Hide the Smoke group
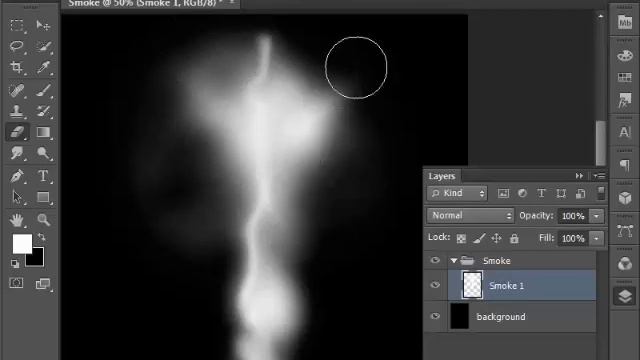 click(435, 260)
